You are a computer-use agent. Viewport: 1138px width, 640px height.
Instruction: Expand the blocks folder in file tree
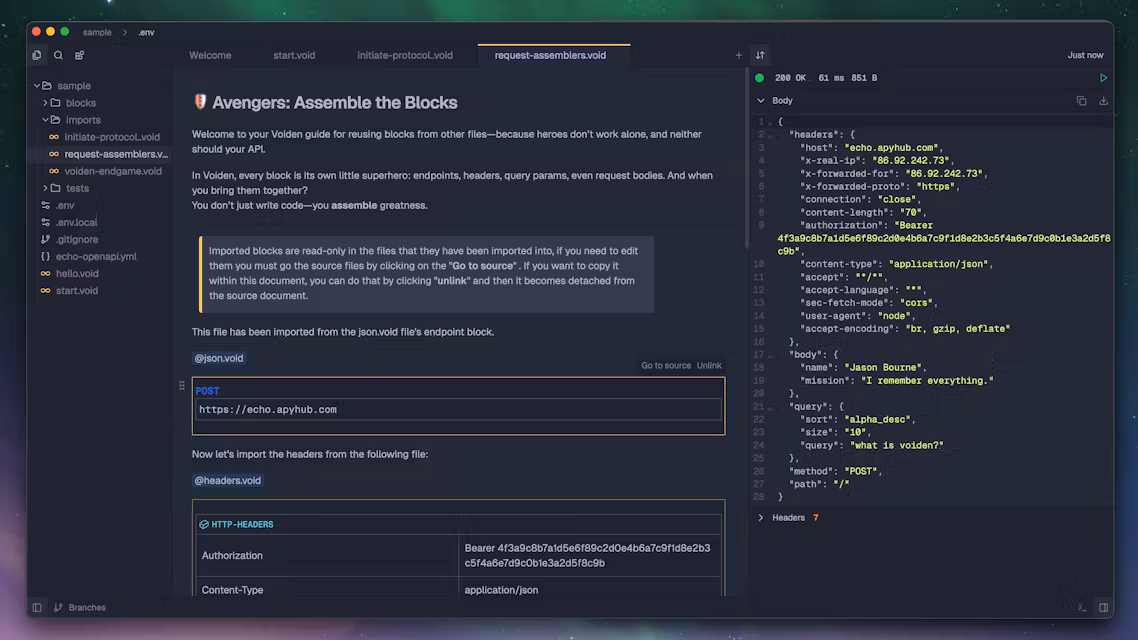[x=80, y=103]
